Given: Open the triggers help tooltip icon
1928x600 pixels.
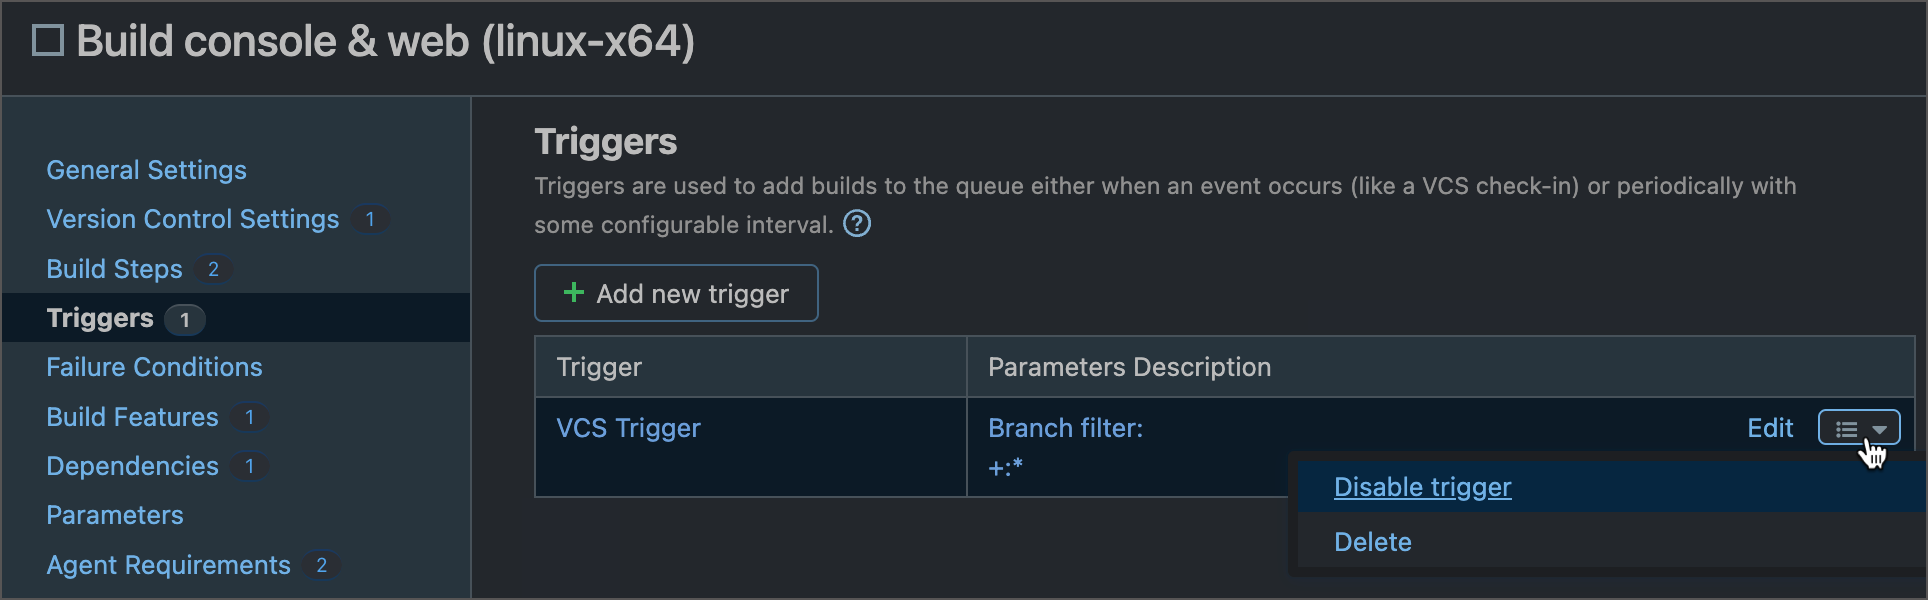Looking at the screenshot, I should pyautogui.click(x=857, y=224).
